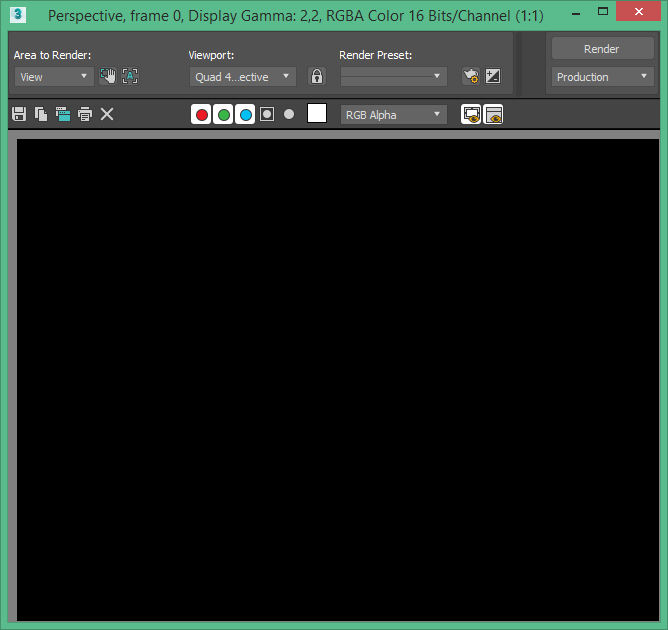This screenshot has width=668, height=630.
Task: Open the Production render mode dropdown
Action: [x=602, y=77]
